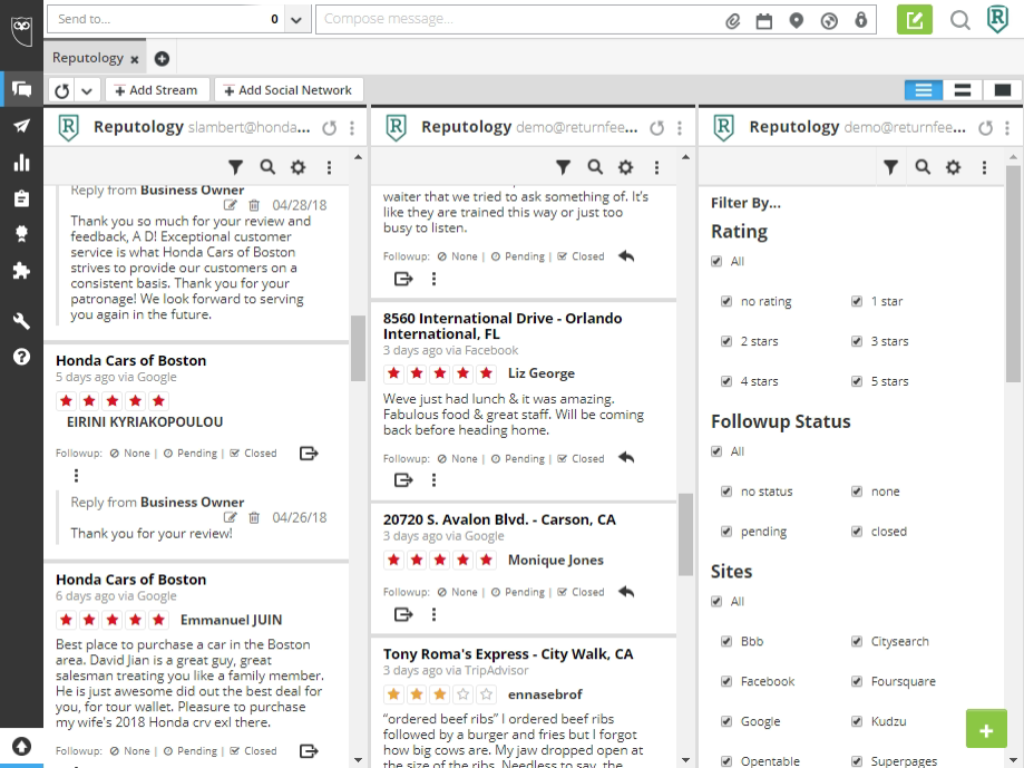Open the refresh interval dropdown arrow
The image size is (1024, 768).
coord(87,91)
